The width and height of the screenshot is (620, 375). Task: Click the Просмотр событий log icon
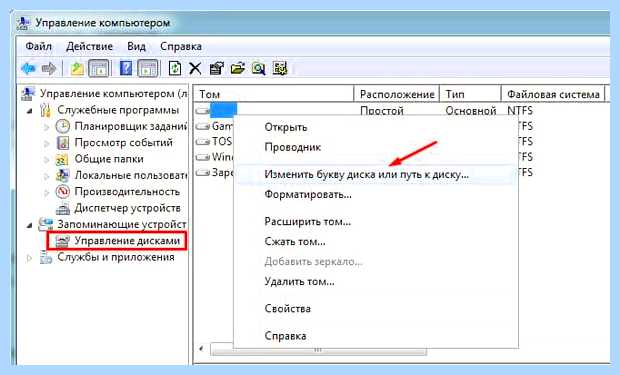pos(62,142)
